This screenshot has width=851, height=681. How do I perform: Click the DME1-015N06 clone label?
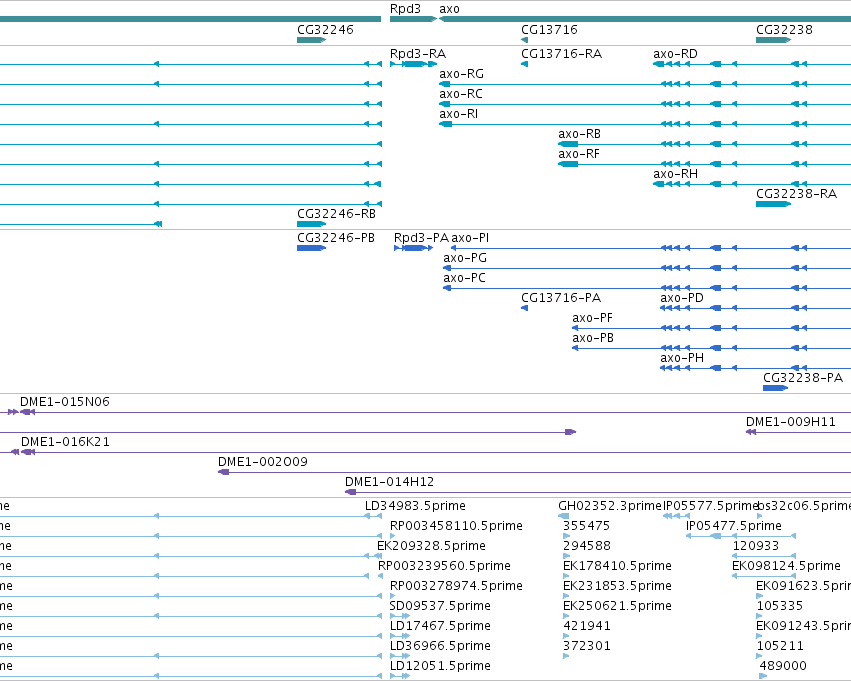point(65,402)
